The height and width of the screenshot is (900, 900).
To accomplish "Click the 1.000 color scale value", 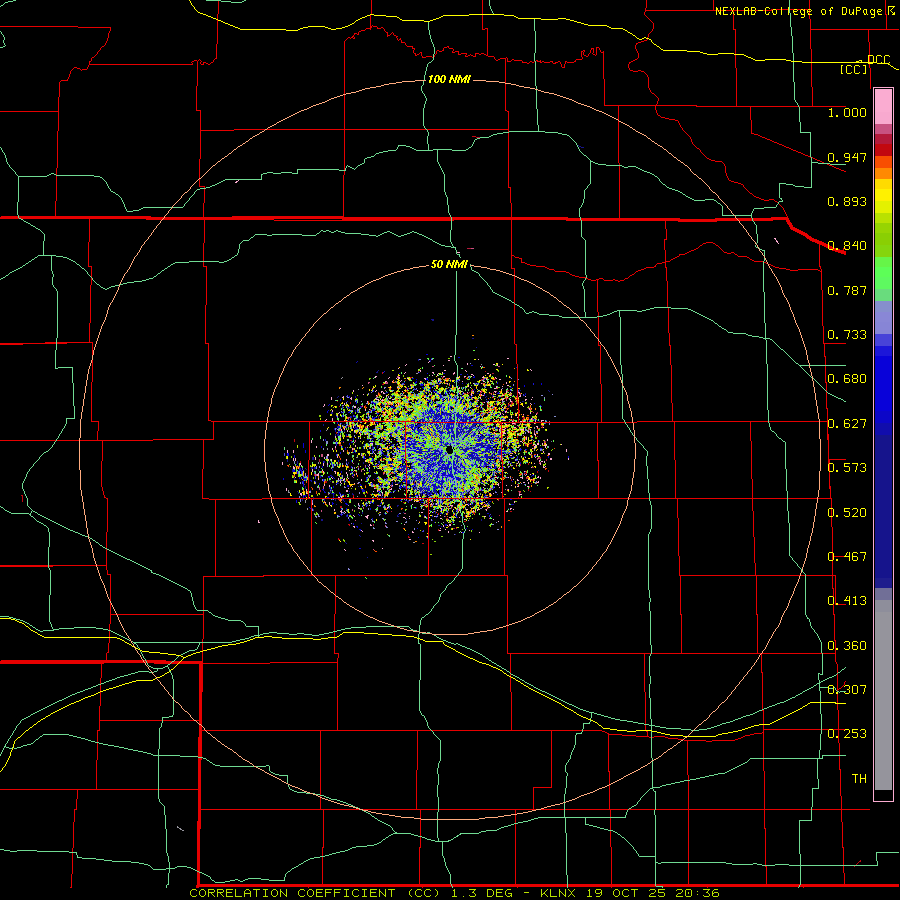I will (x=847, y=112).
